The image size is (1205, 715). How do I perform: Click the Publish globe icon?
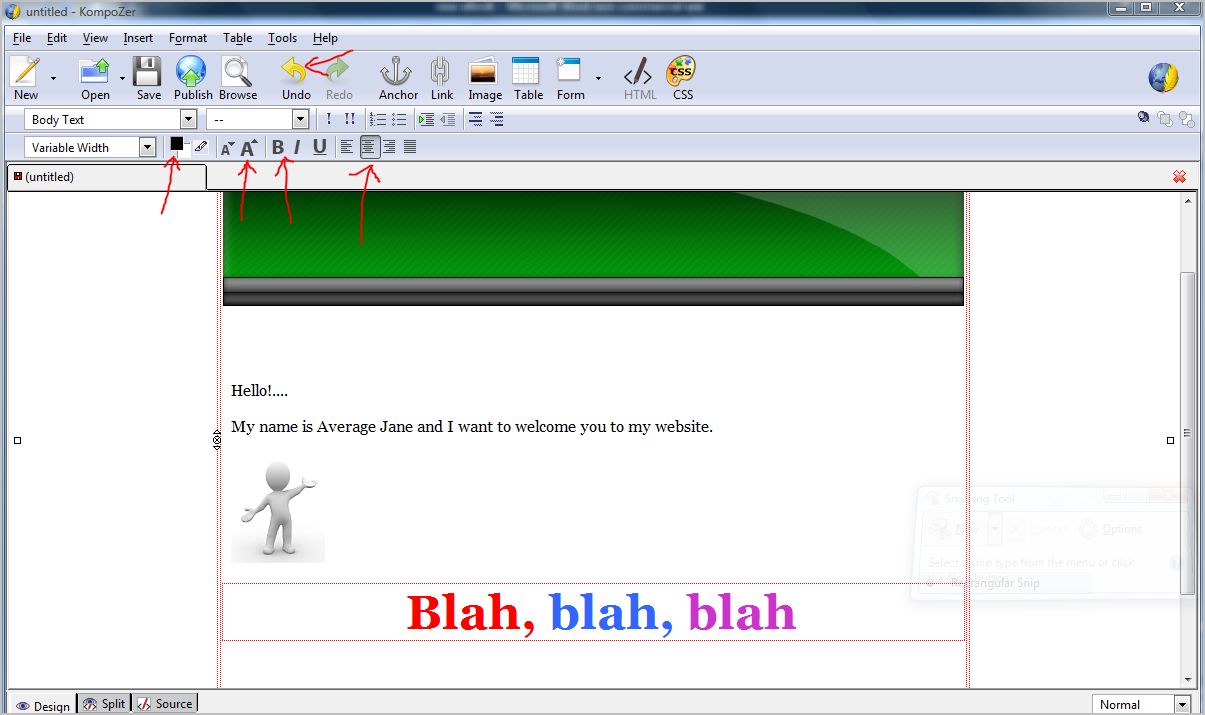191,73
